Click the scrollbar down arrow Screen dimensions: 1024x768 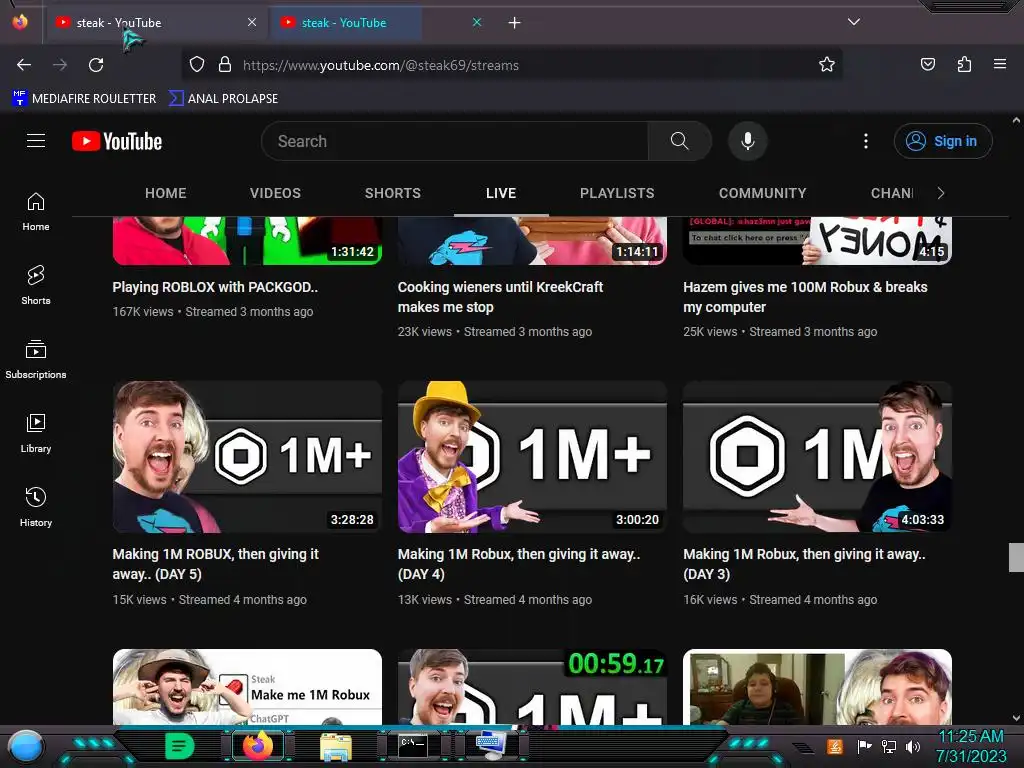pos(1016,718)
